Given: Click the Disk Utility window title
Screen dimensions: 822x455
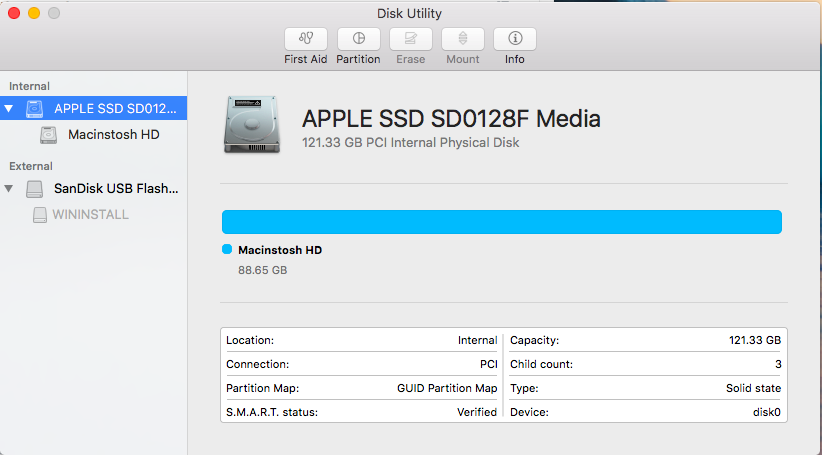Looking at the screenshot, I should [x=409, y=14].
